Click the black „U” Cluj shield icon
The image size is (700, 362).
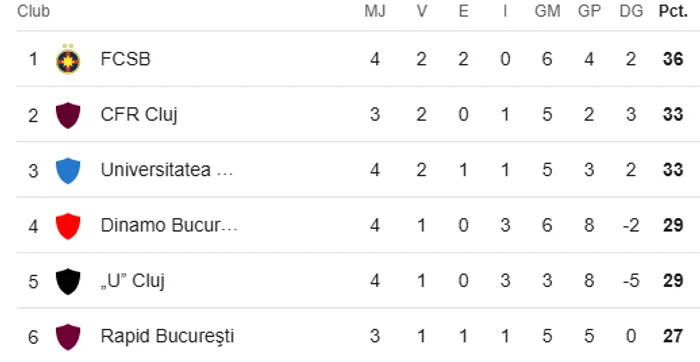pos(68,281)
